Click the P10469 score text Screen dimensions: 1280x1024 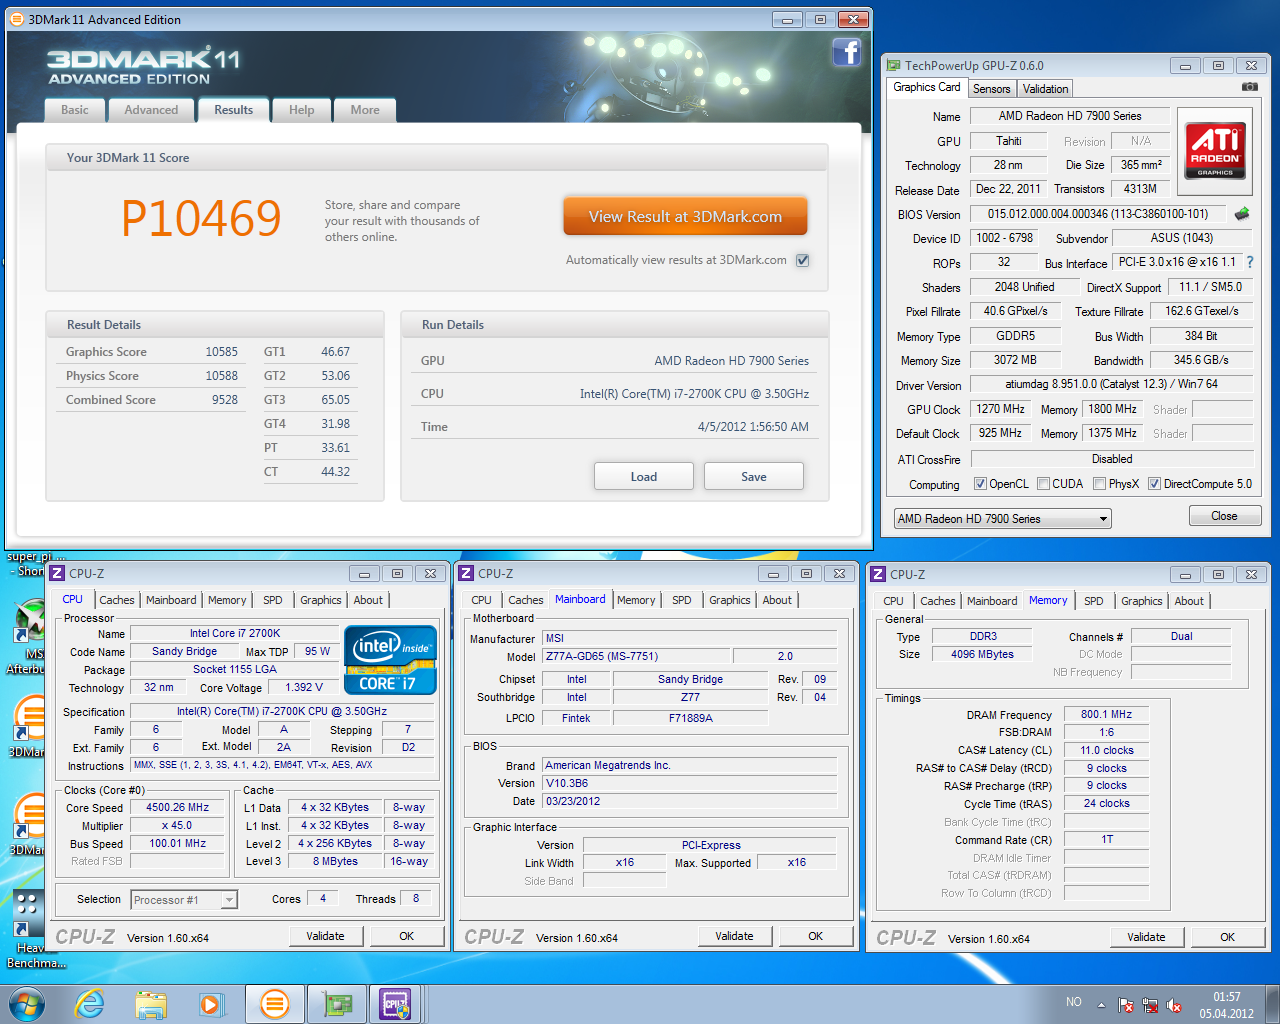click(x=201, y=218)
